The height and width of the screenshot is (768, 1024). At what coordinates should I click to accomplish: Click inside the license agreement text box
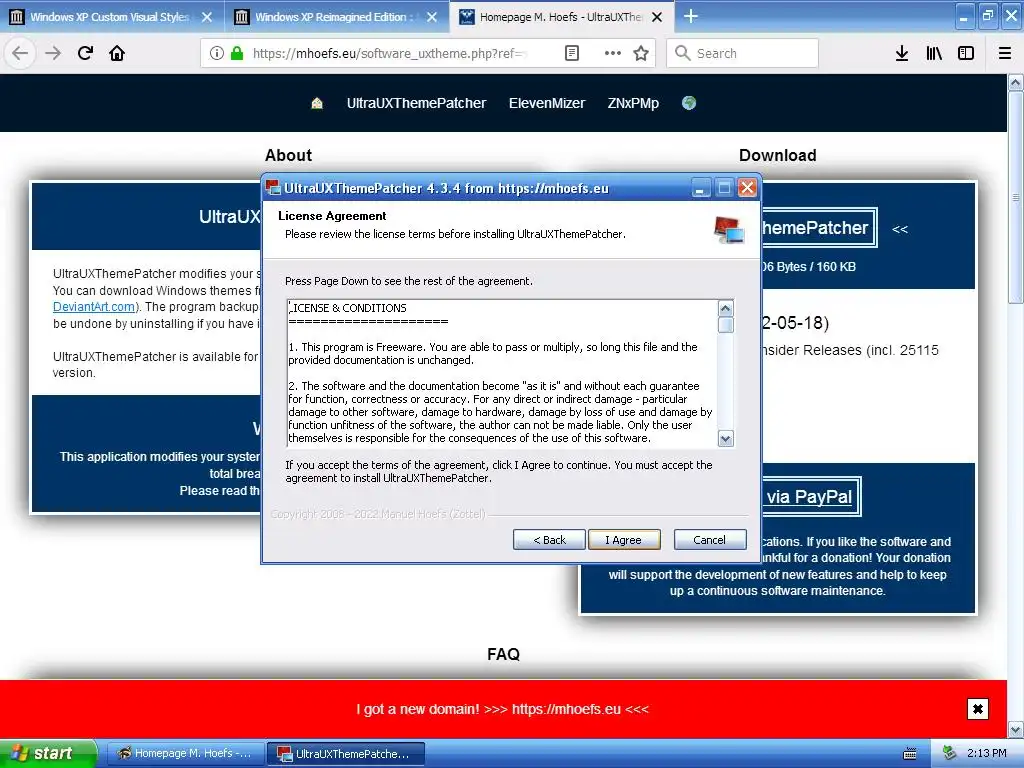tap(502, 374)
